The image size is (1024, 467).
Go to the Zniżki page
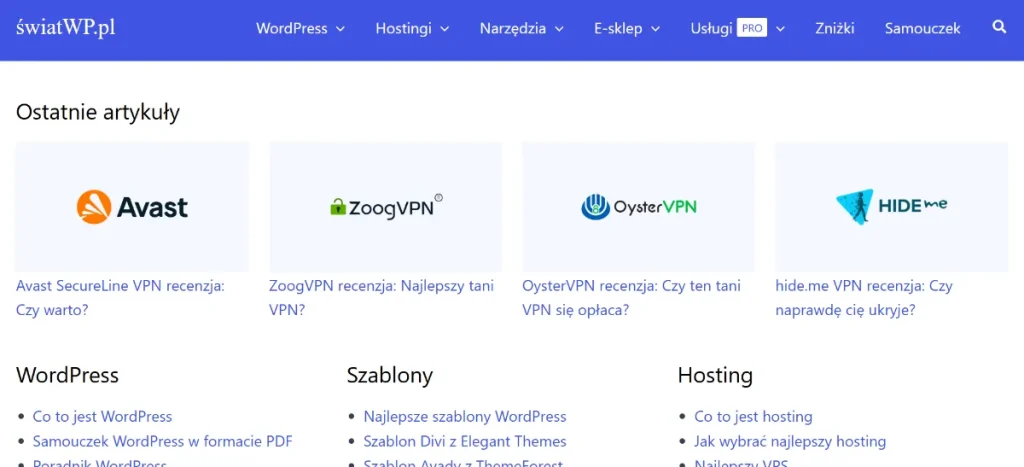835,29
